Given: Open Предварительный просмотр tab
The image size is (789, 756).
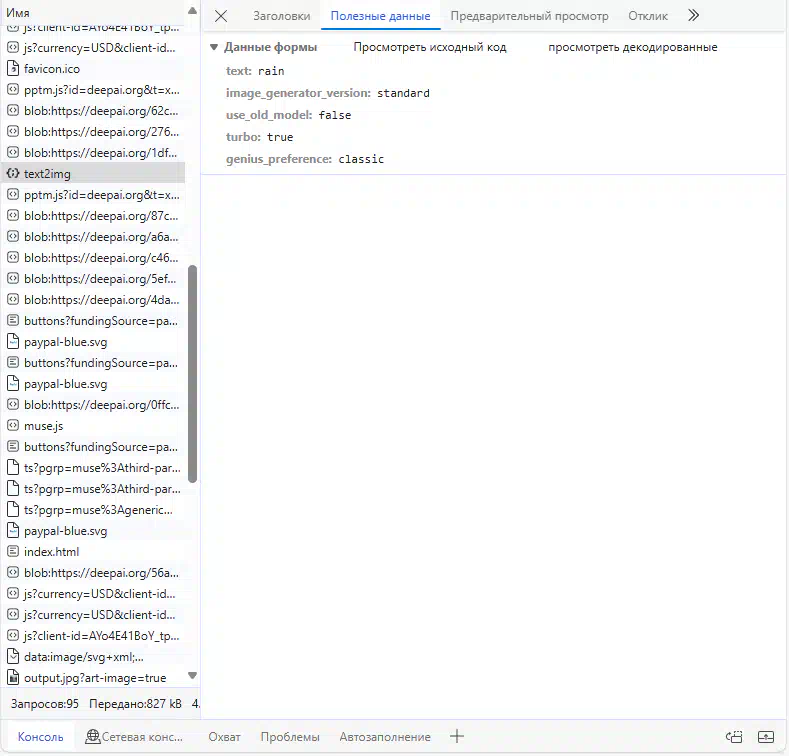Looking at the screenshot, I should [529, 16].
